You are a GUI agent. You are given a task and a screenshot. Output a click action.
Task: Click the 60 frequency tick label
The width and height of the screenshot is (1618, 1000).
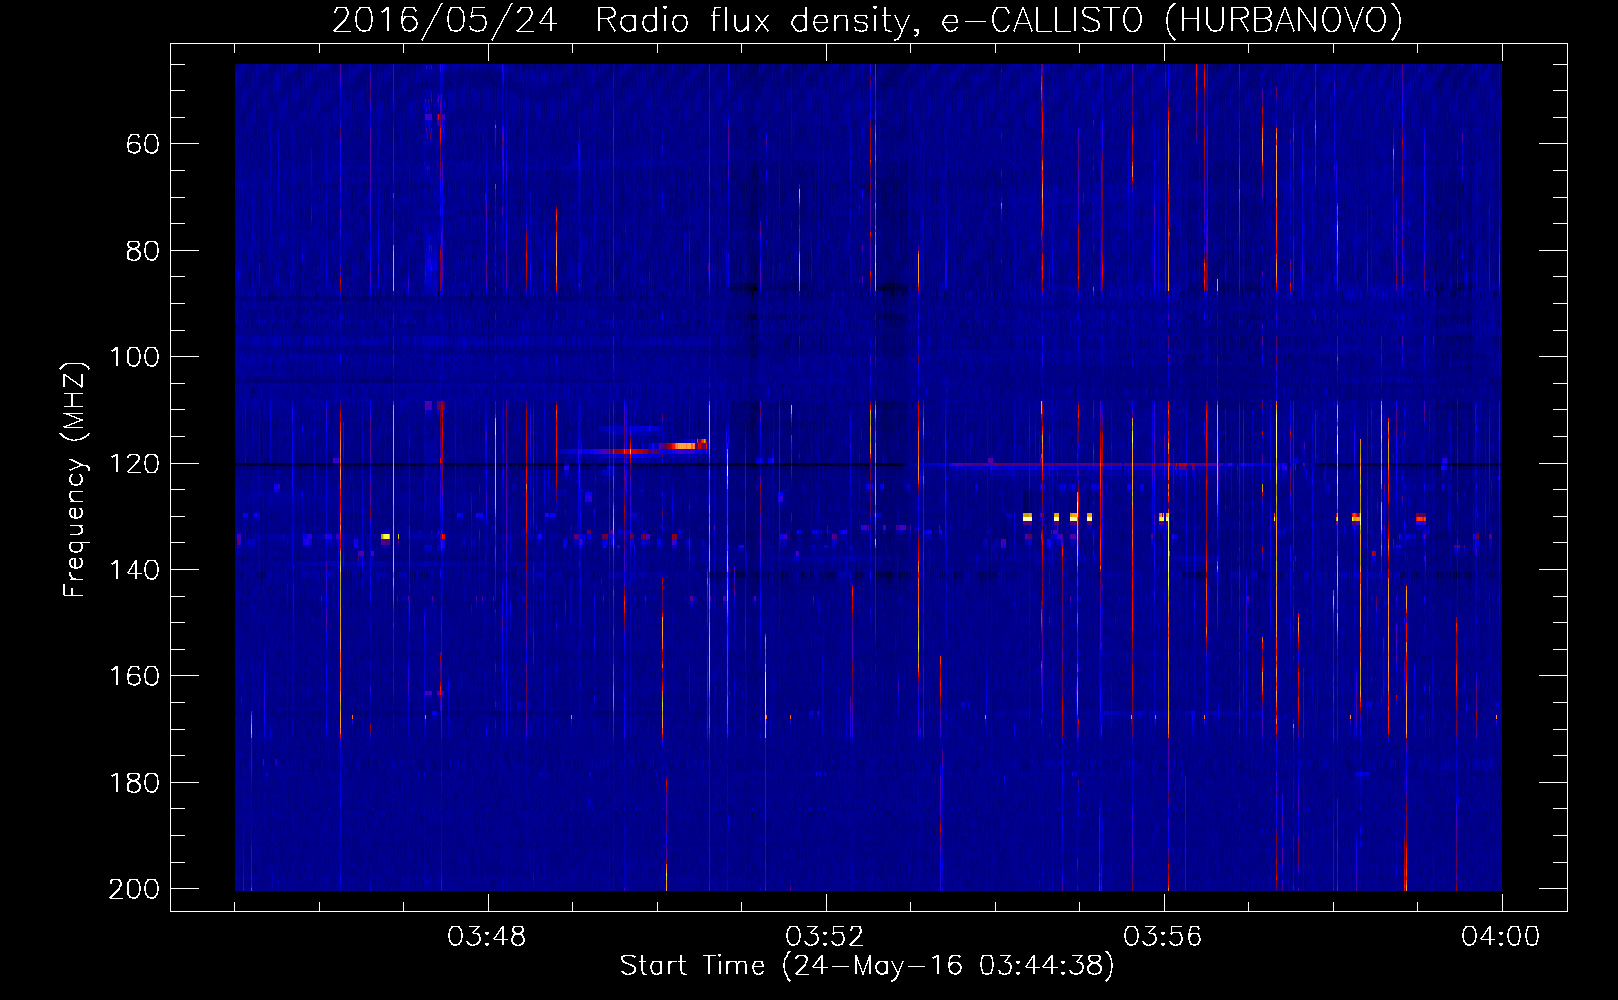(x=143, y=144)
